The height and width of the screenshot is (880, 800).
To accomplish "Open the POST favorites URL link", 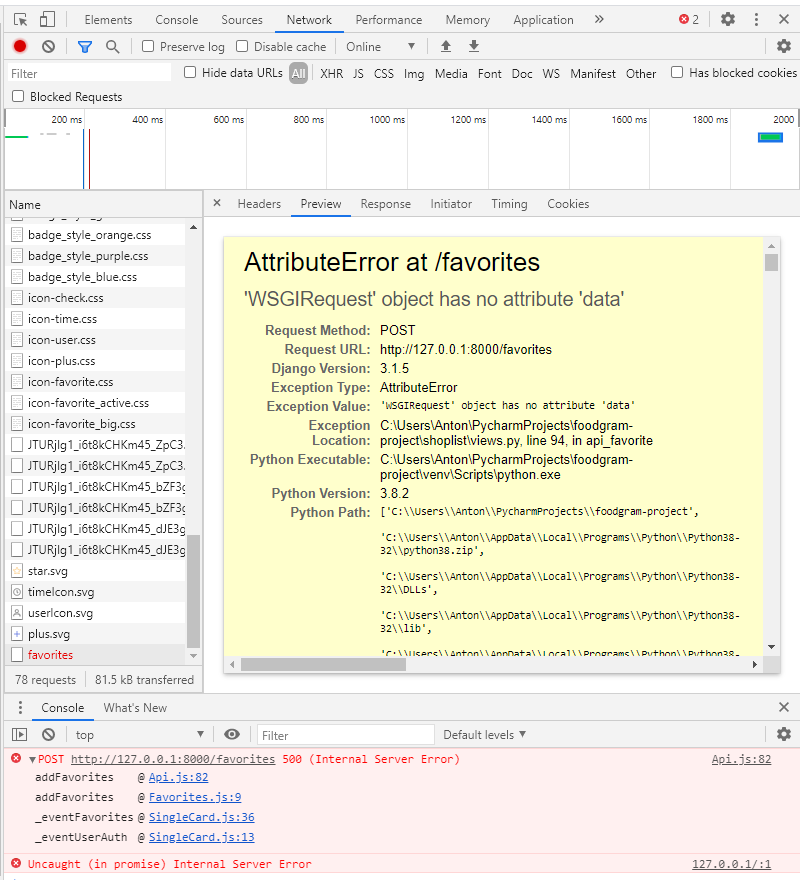I will coord(173,759).
